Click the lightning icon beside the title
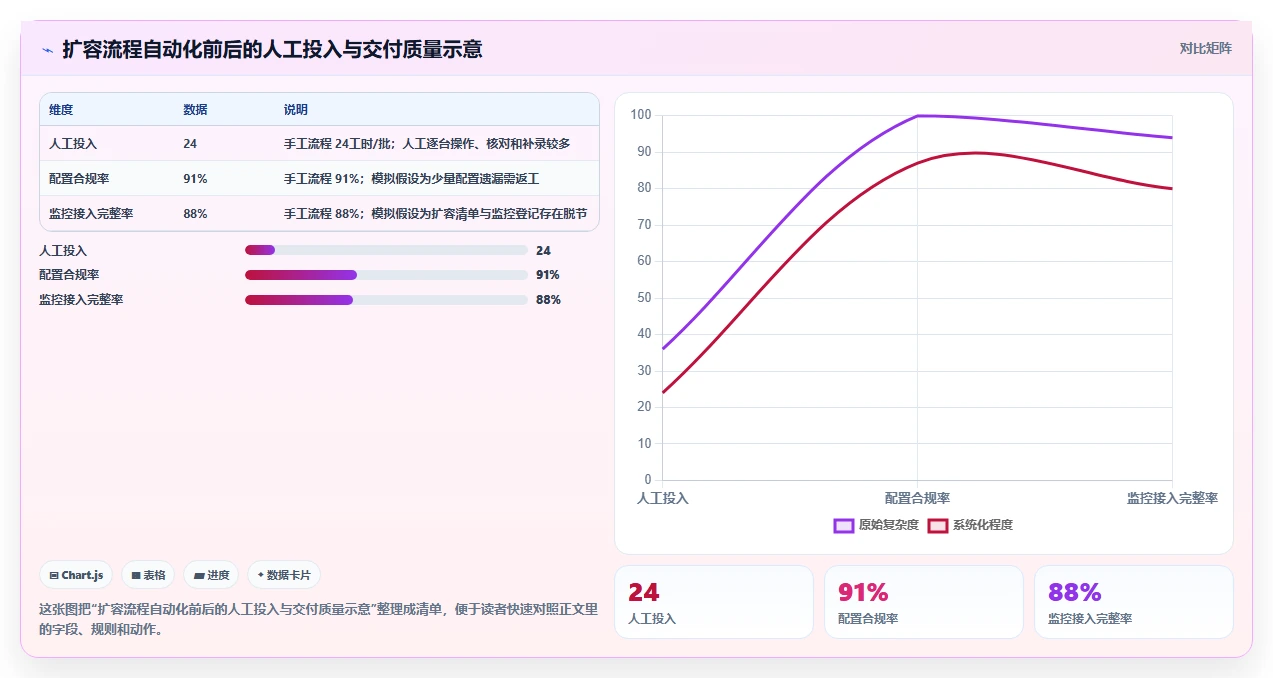The image size is (1273, 678). click(47, 49)
